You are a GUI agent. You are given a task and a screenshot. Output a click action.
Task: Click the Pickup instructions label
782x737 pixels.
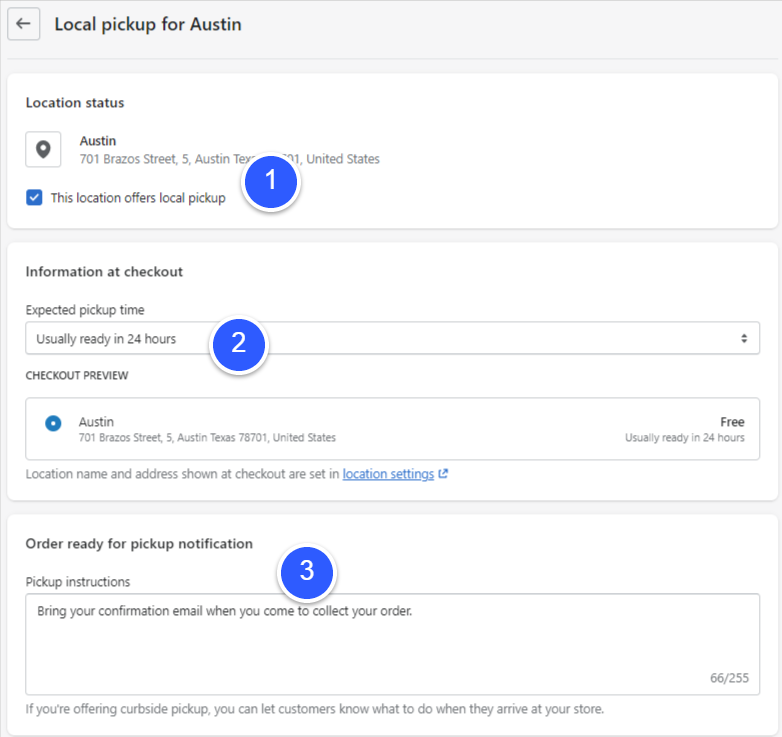[x=78, y=582]
